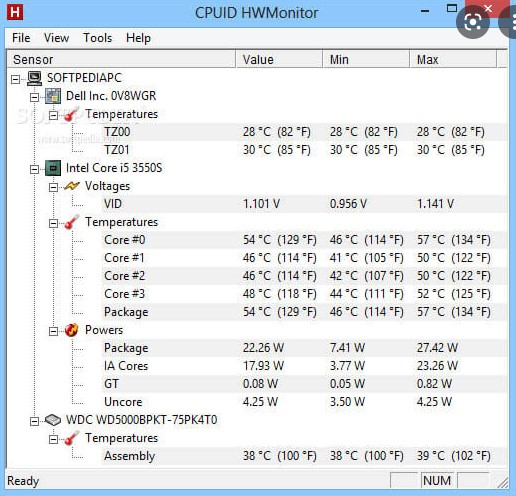Open the File menu

point(21,38)
